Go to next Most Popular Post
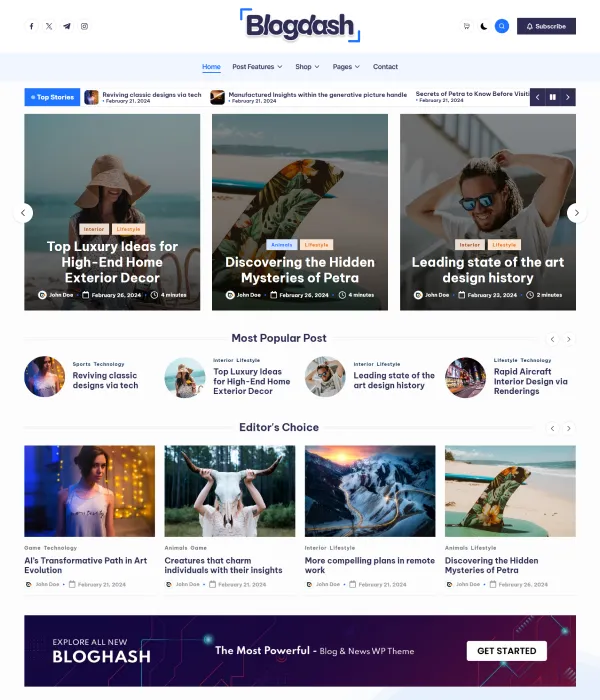Viewport: 600px width, 700px height. tap(568, 339)
